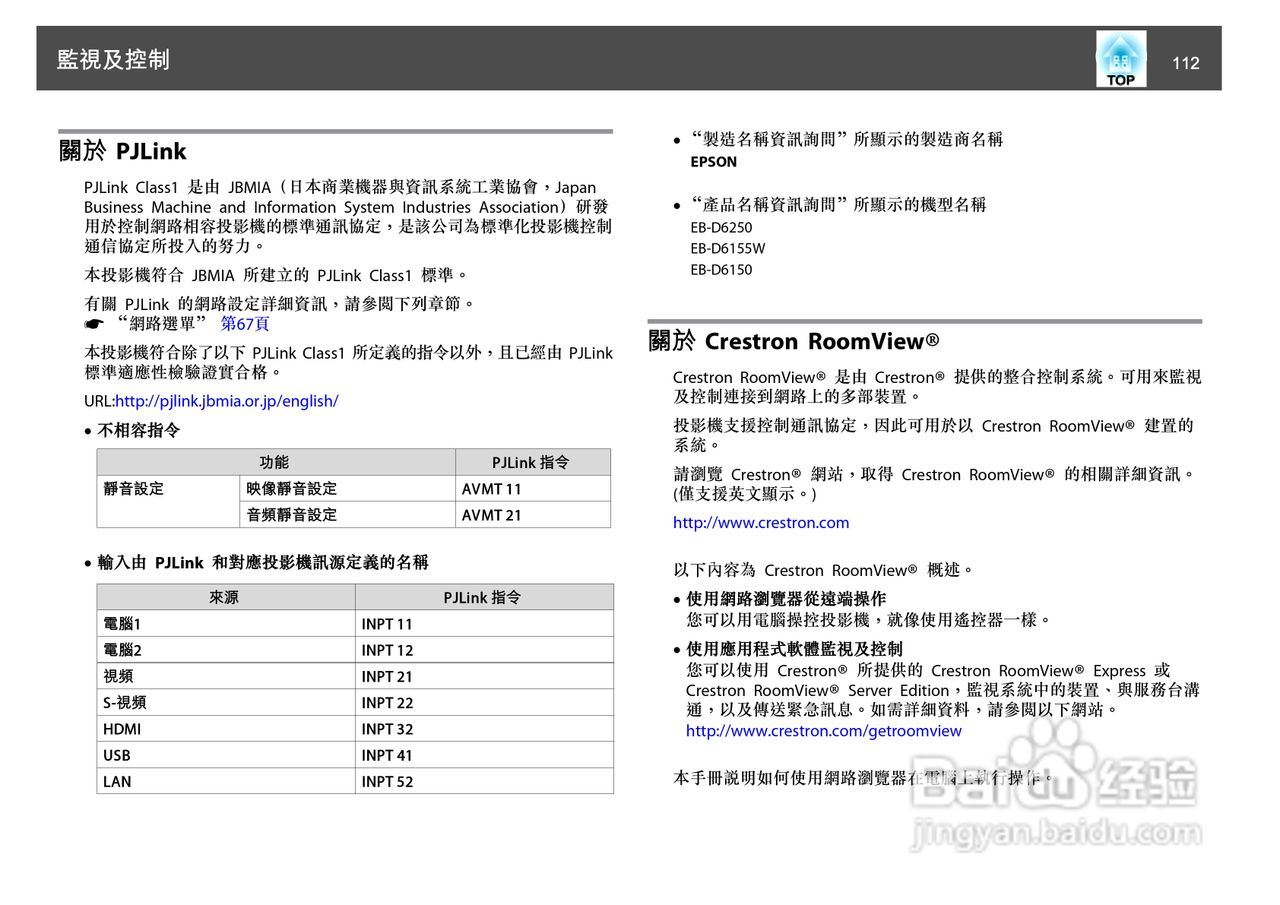Click the 音頻靜音設定 cell
Image resolution: width=1280 pixels, height=905 pixels.
tap(347, 514)
